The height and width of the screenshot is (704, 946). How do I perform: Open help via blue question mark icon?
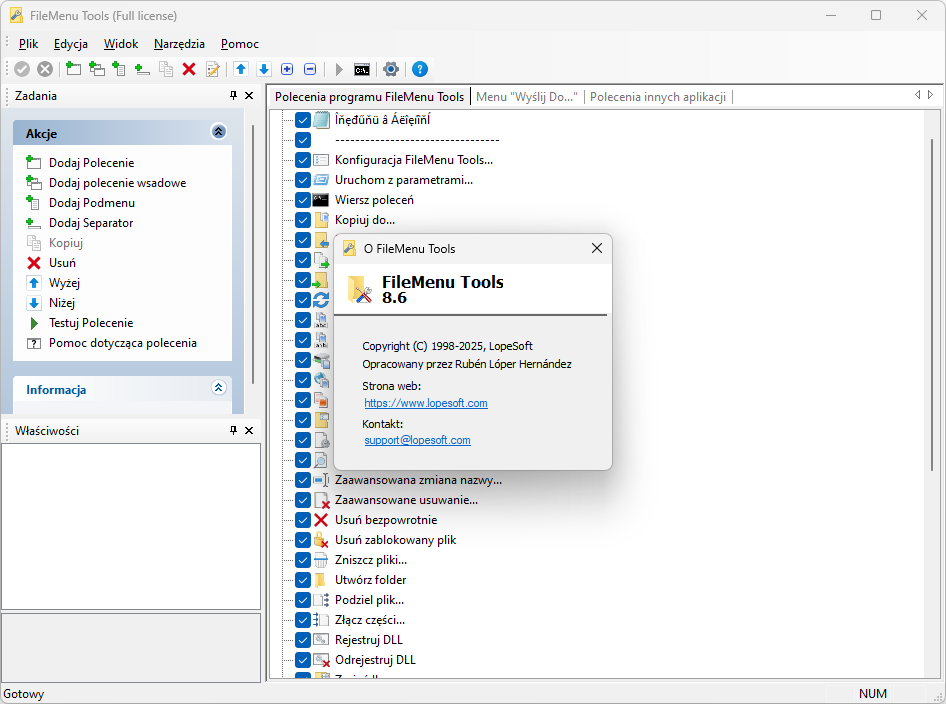pyautogui.click(x=420, y=69)
